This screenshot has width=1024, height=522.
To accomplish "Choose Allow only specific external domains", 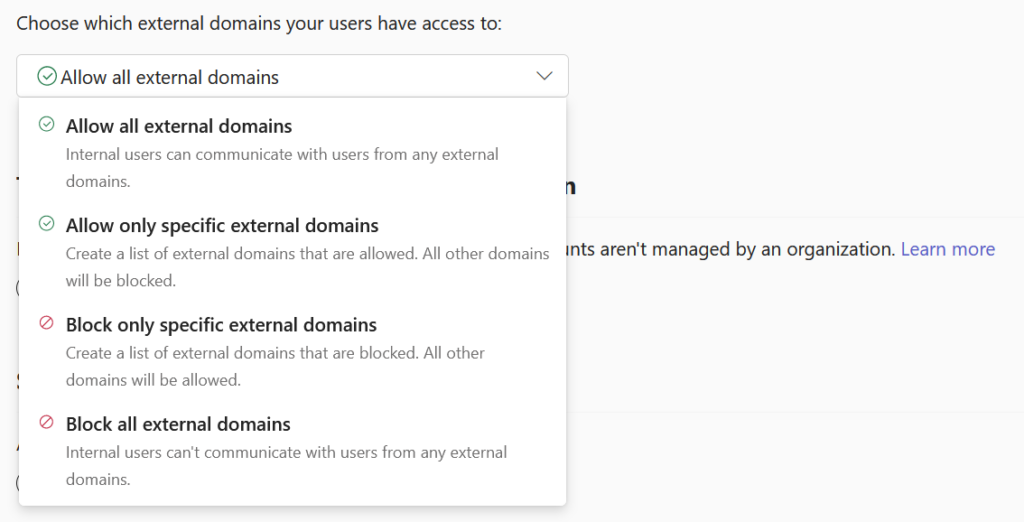I will click(x=222, y=225).
